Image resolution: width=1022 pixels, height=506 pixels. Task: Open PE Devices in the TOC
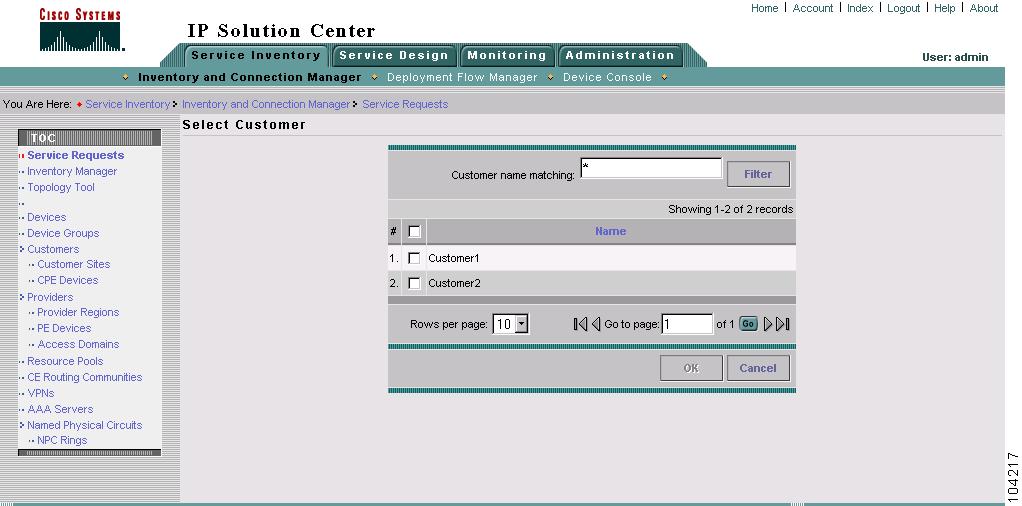click(64, 329)
